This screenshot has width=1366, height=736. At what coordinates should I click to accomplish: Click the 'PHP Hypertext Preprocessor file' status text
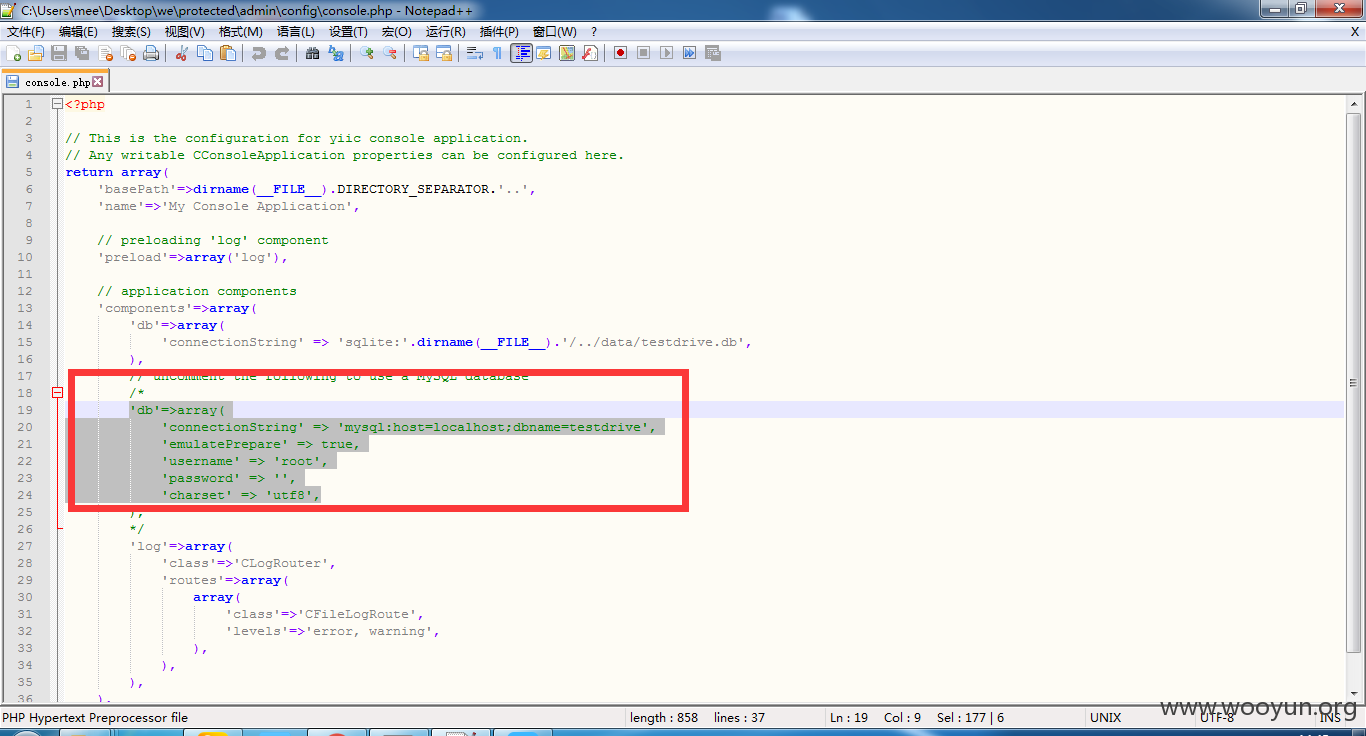pyautogui.click(x=95, y=717)
